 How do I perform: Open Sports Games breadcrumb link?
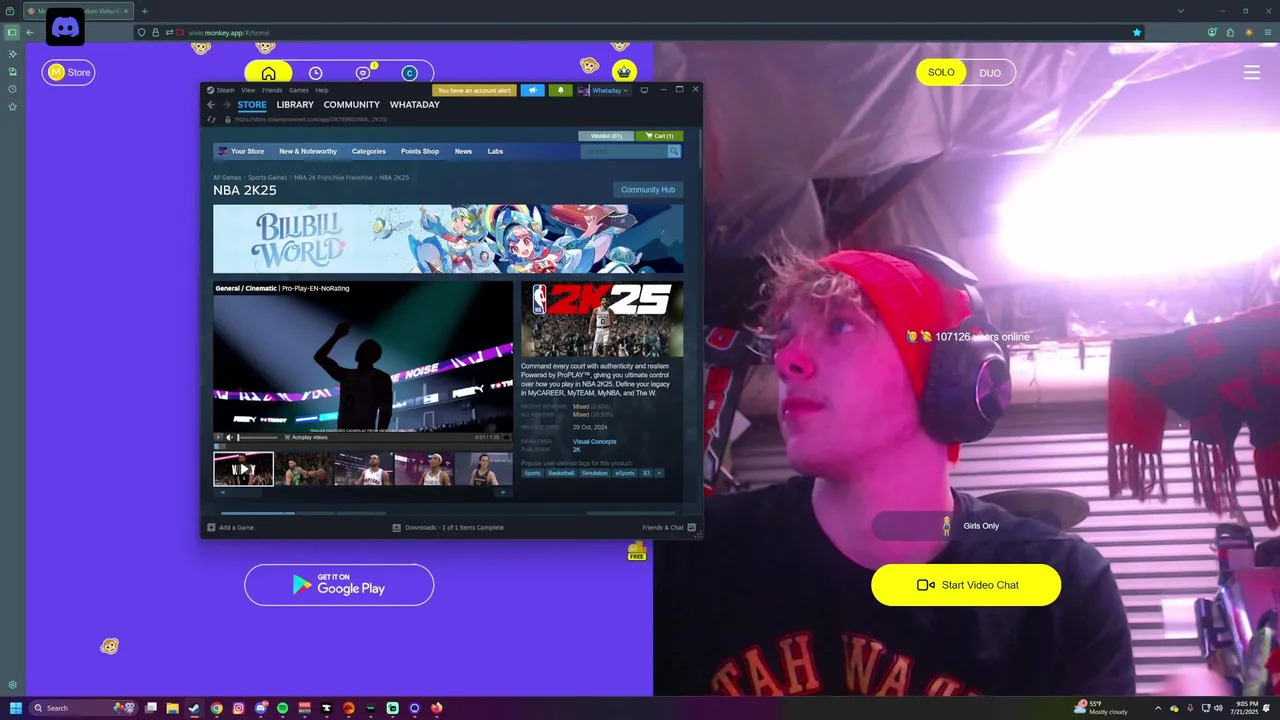[x=268, y=177]
